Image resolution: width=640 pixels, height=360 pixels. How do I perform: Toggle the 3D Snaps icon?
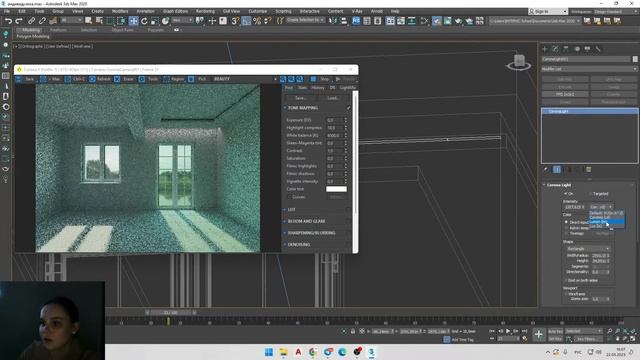click(235, 21)
